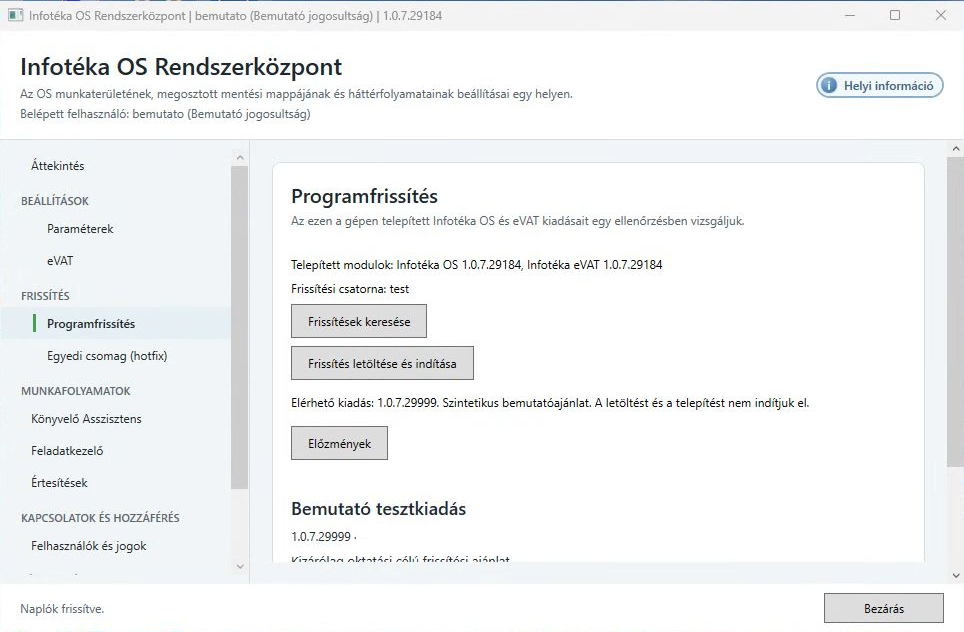Click the info icon in Helyi információ button

pos(829,85)
